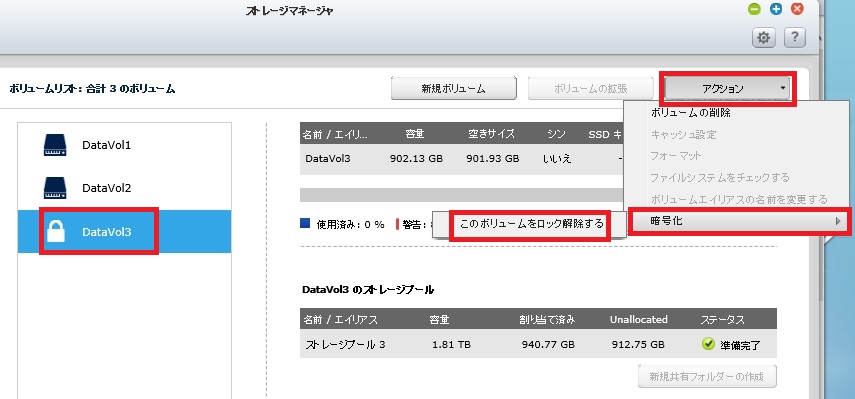
Task: Click the 940.77 GB allocated value
Action: click(547, 345)
